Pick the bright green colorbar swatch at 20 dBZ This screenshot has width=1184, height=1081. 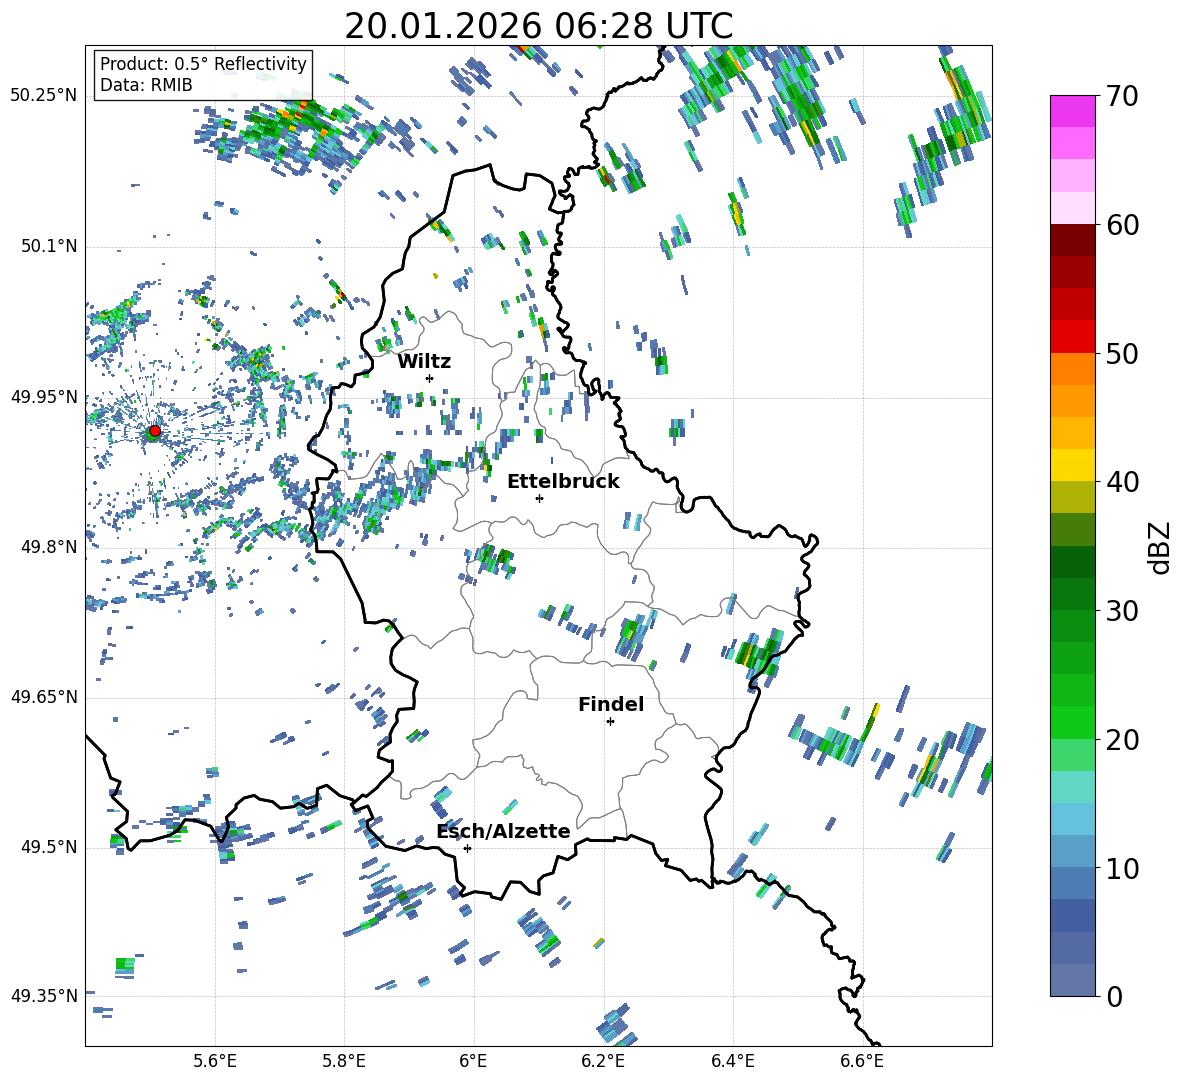(1073, 723)
